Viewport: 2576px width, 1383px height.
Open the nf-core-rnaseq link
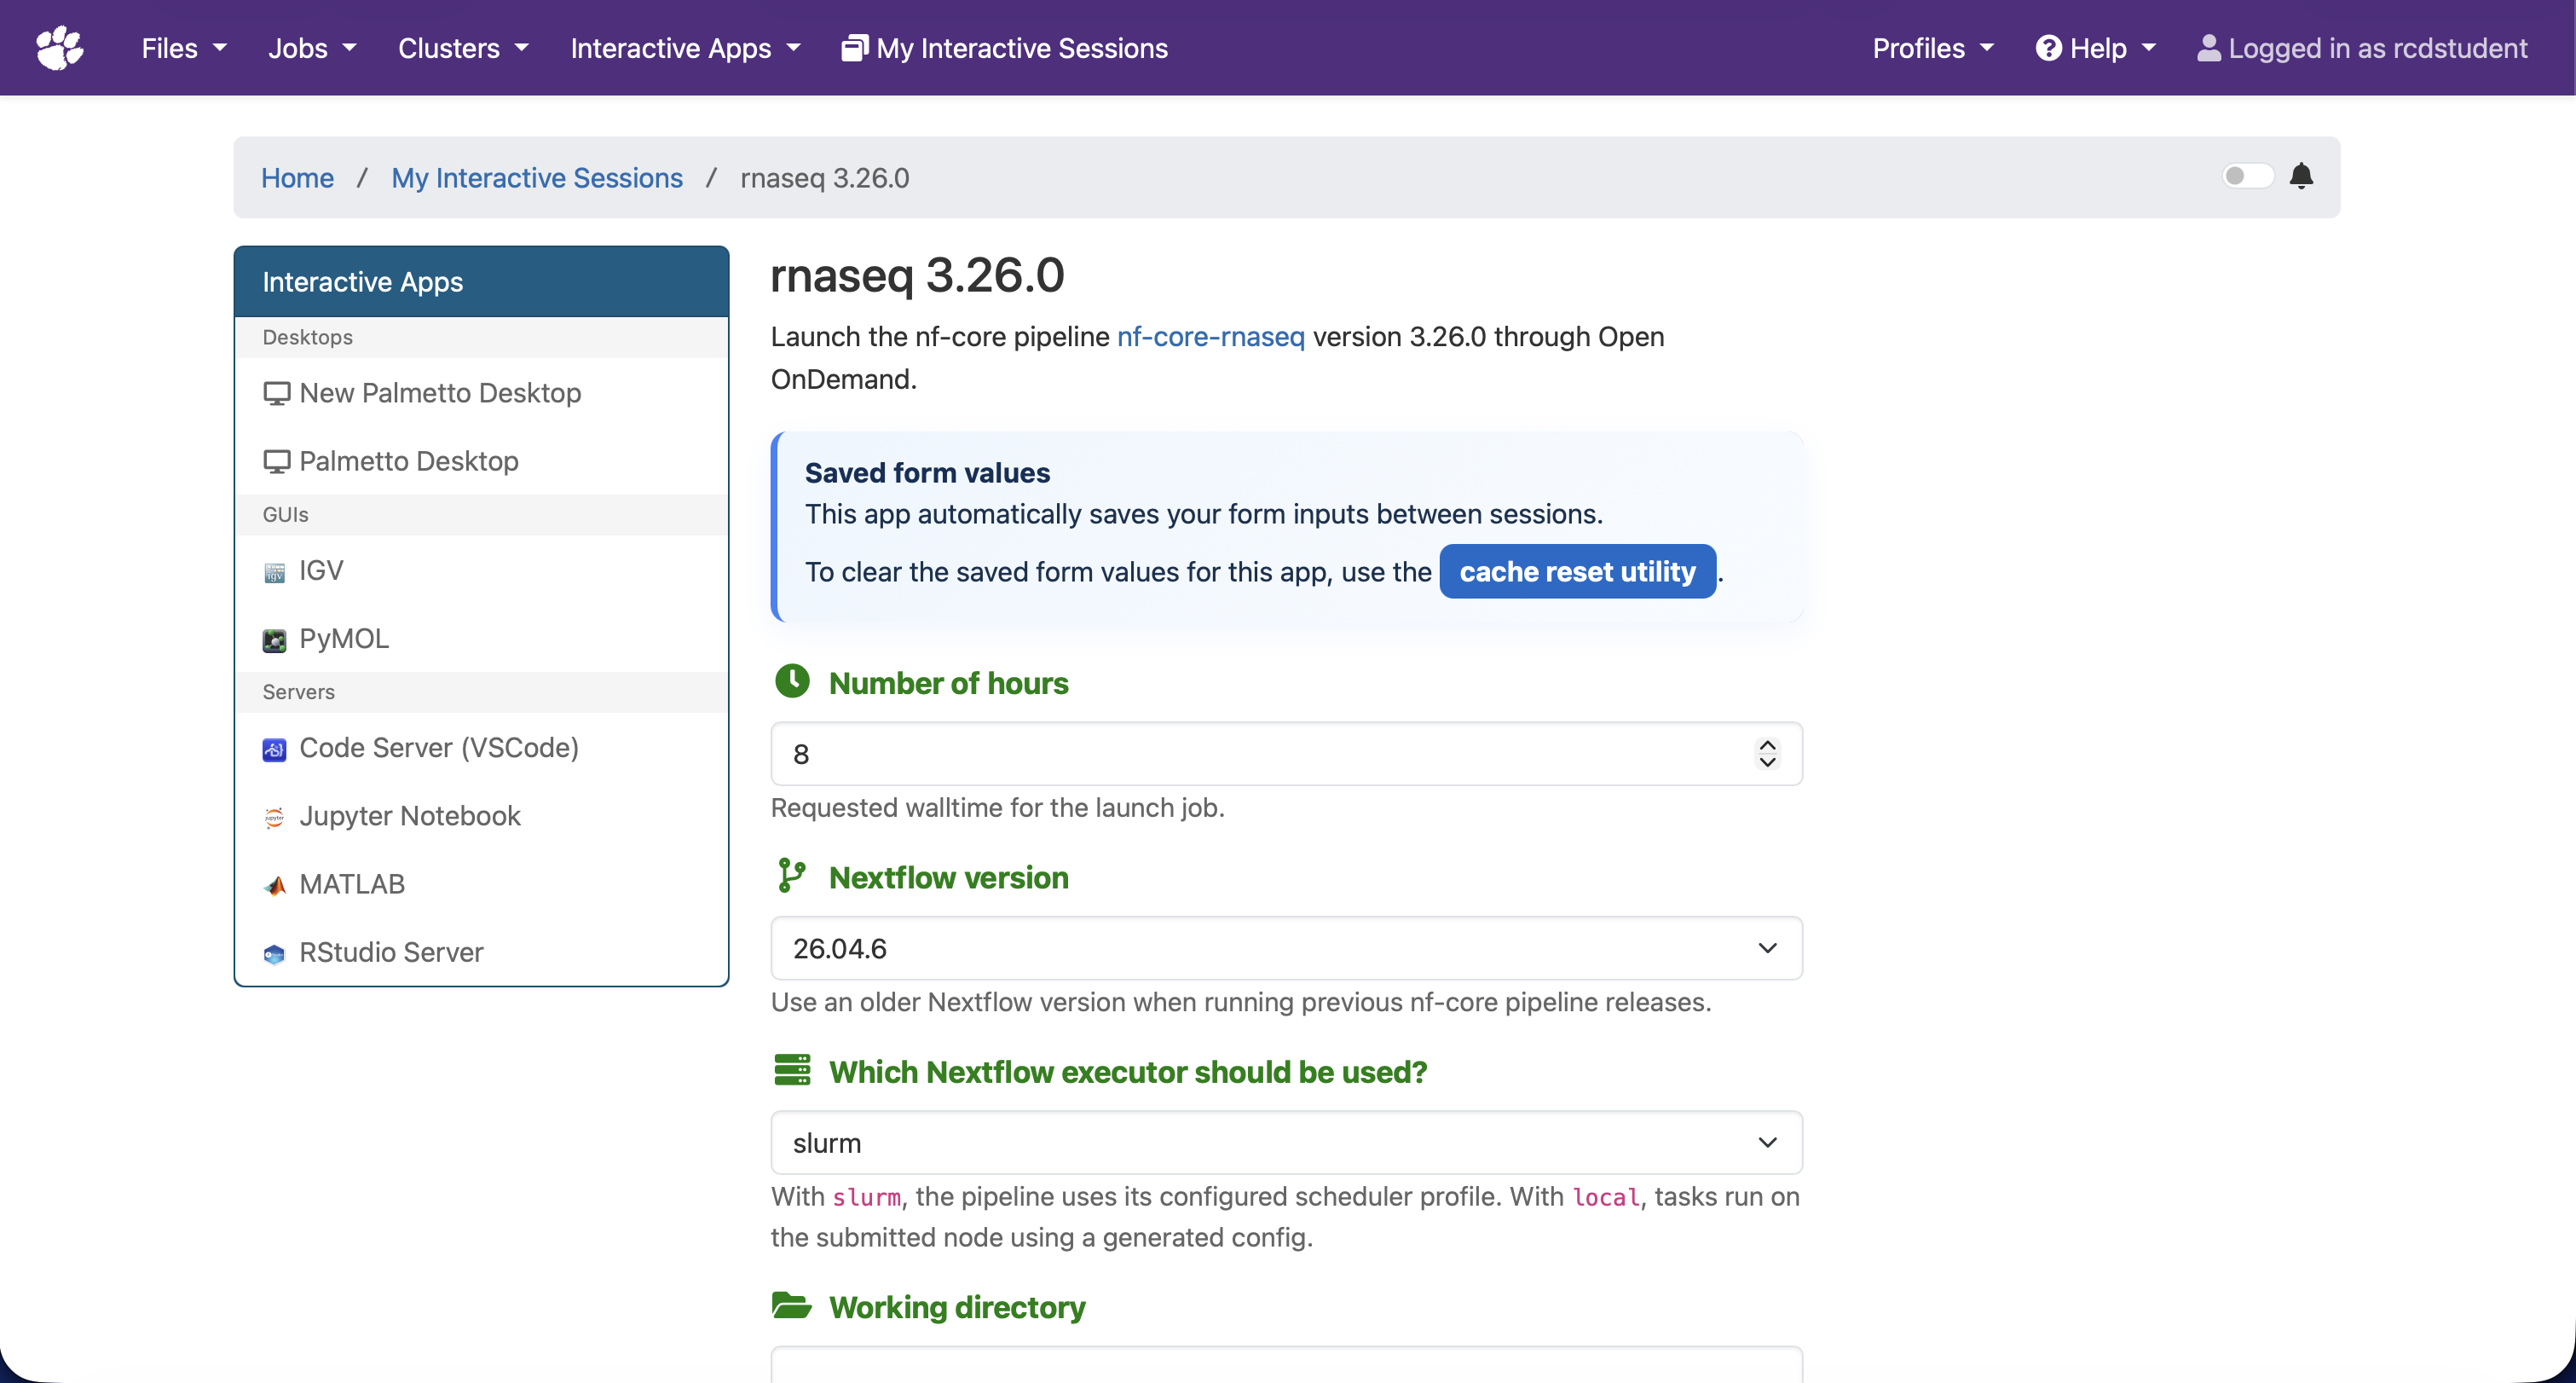(x=1210, y=337)
